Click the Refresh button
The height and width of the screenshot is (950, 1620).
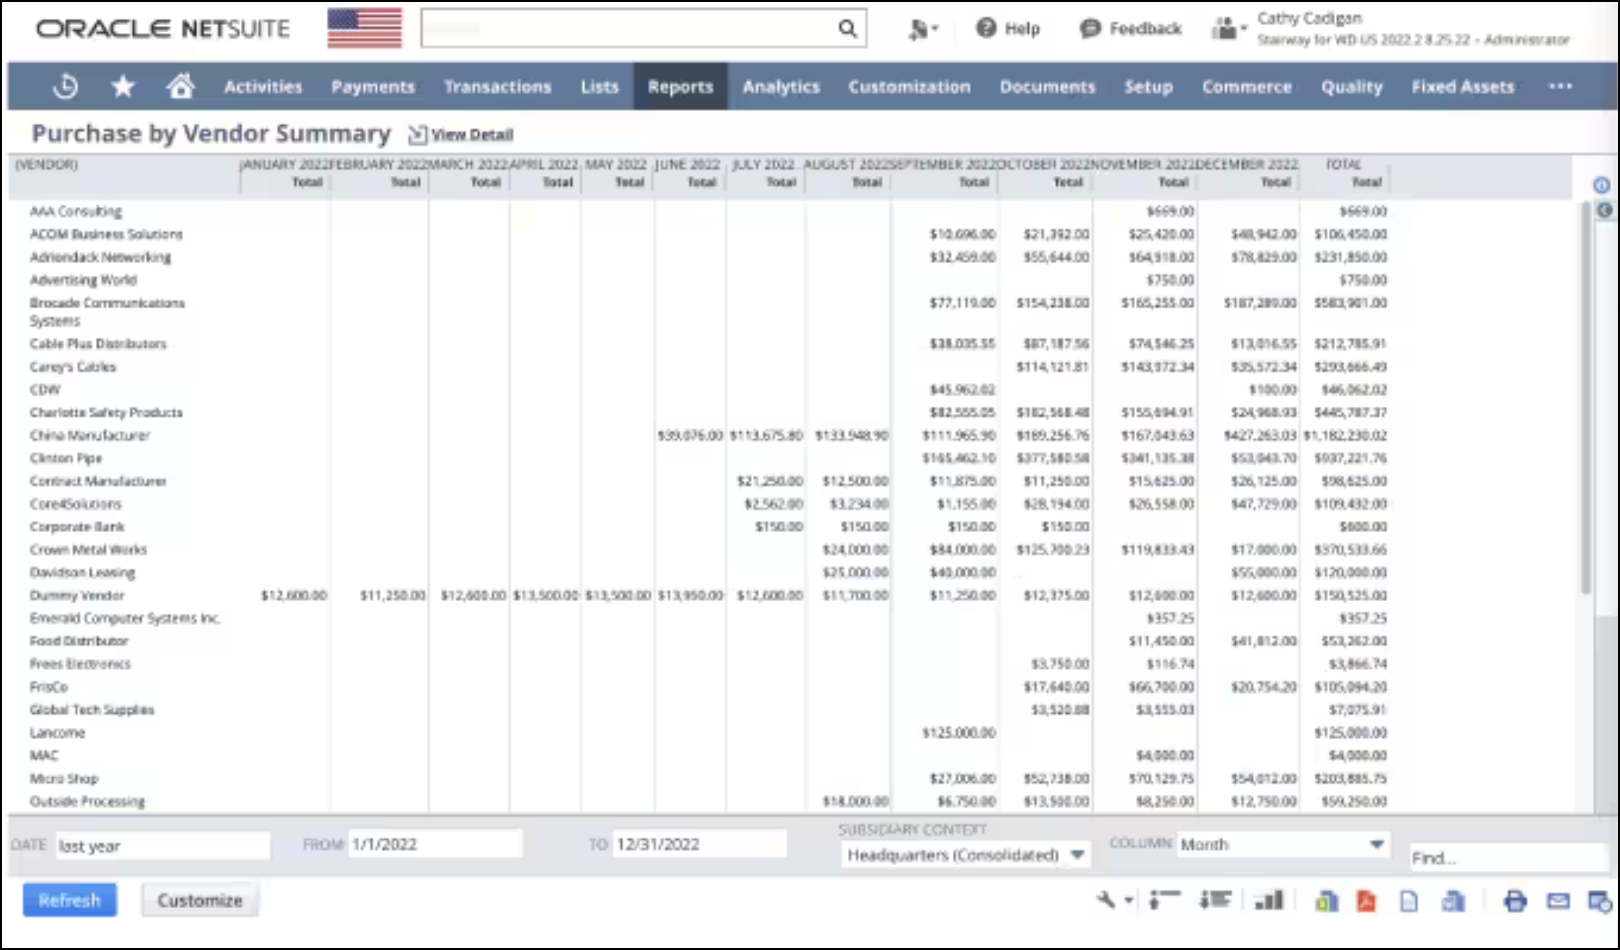click(x=70, y=900)
